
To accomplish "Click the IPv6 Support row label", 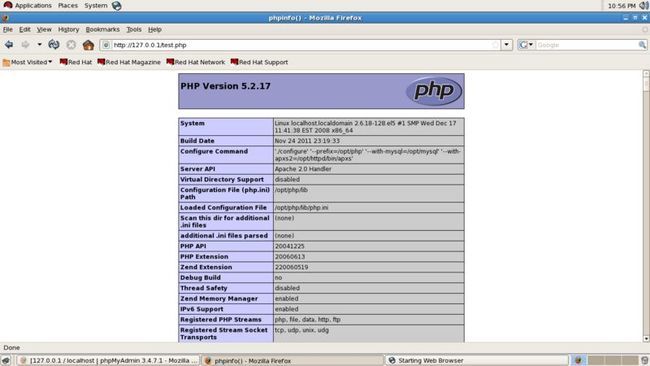I will tap(201, 309).
